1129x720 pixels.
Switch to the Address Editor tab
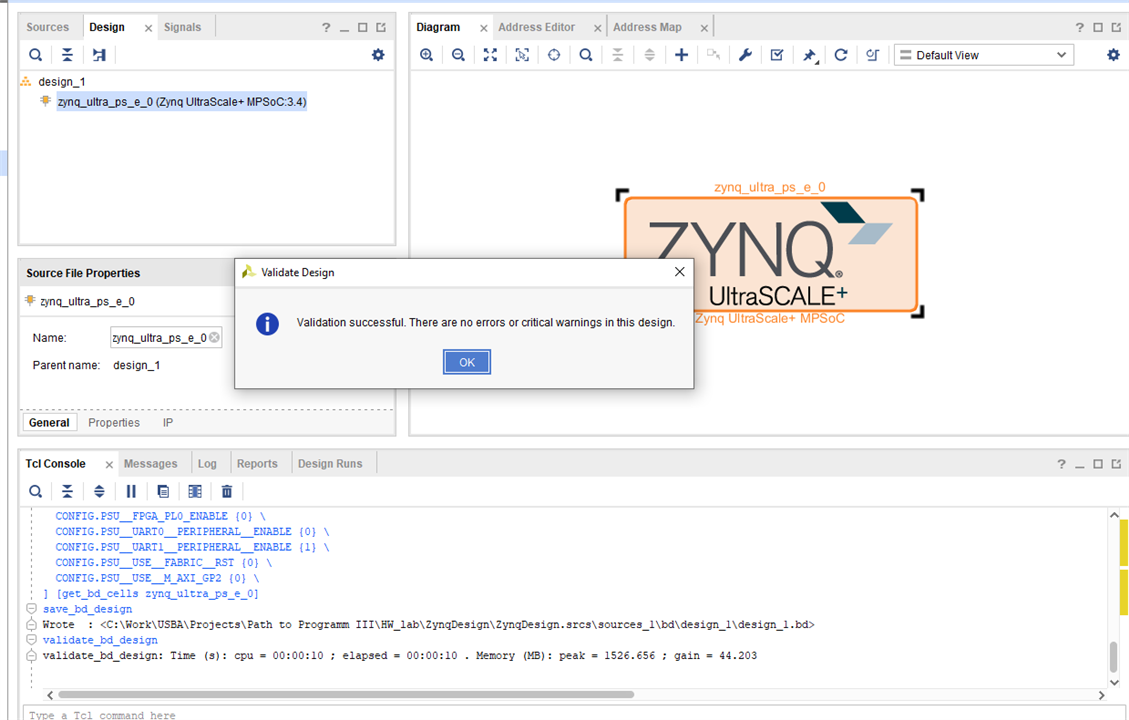point(537,27)
